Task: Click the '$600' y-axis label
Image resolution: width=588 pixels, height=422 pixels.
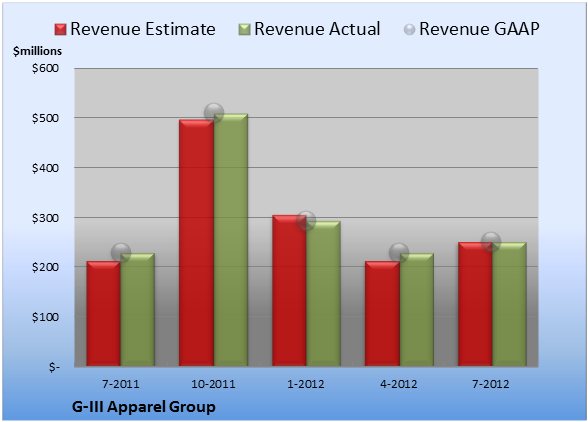Action: (x=45, y=68)
